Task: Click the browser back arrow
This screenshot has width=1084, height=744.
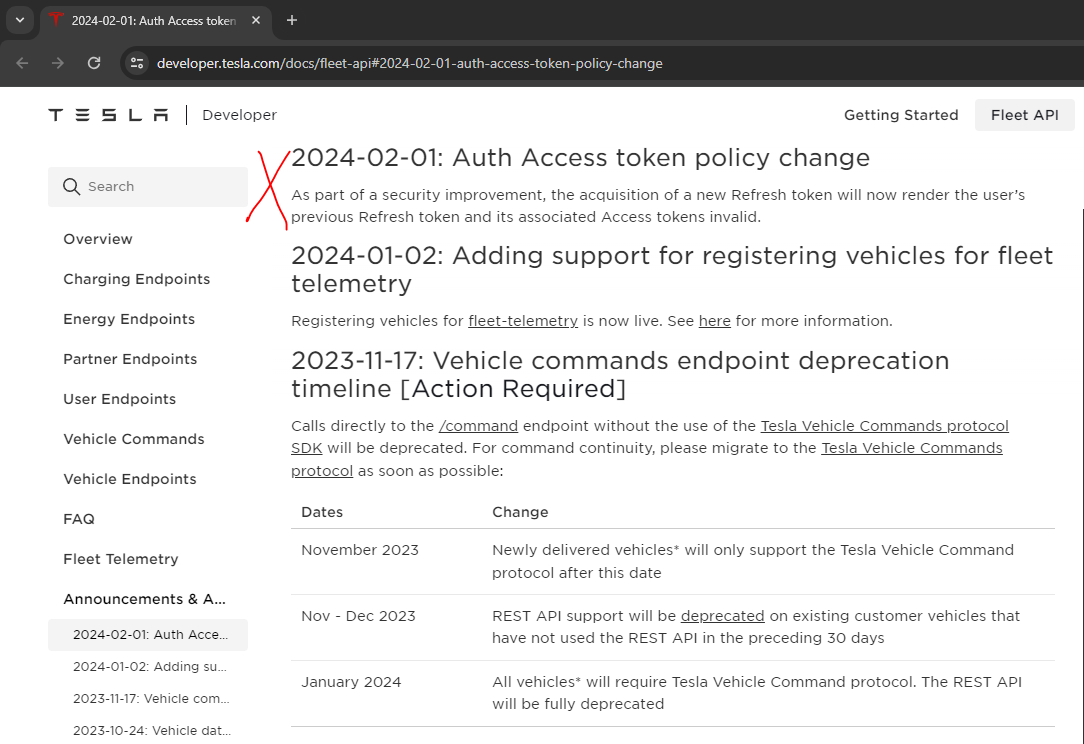Action: coord(22,63)
